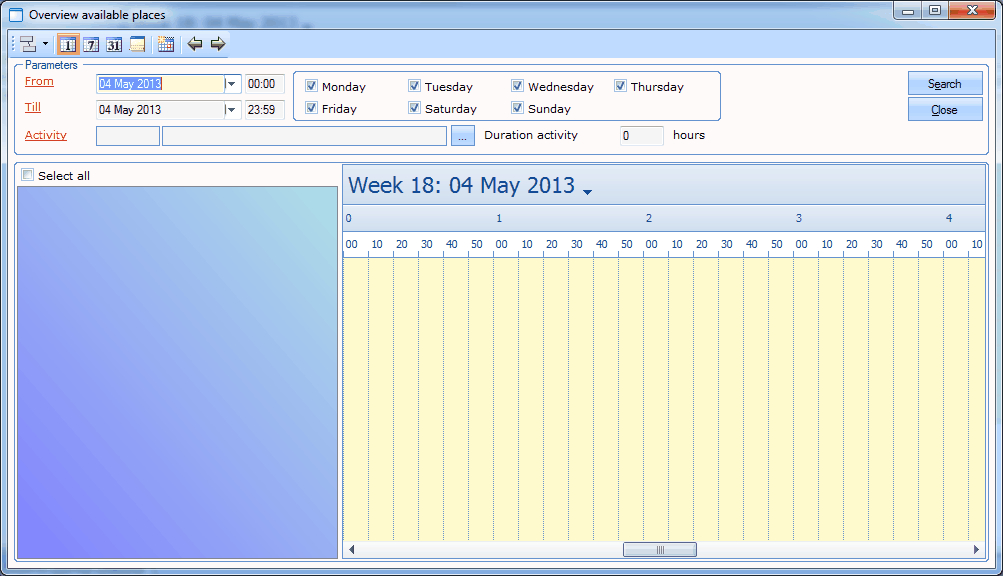Screen dimensions: 1003x576
Task: Enable the Select all checkbox
Action: click(x=28, y=175)
